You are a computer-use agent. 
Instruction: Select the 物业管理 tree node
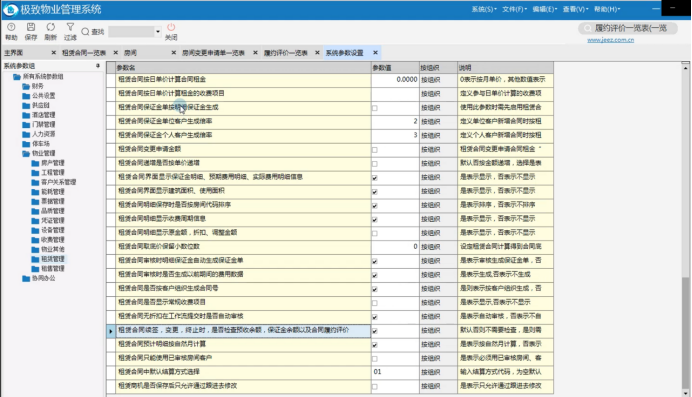pyautogui.click(x=44, y=153)
